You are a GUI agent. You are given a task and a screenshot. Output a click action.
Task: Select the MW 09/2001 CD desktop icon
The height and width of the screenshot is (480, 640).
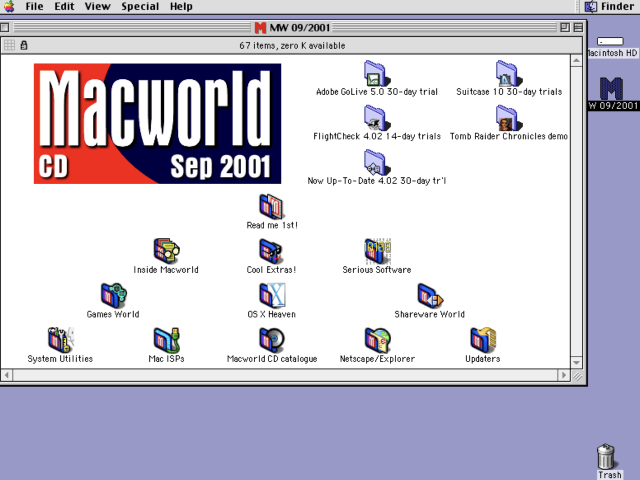pyautogui.click(x=611, y=89)
